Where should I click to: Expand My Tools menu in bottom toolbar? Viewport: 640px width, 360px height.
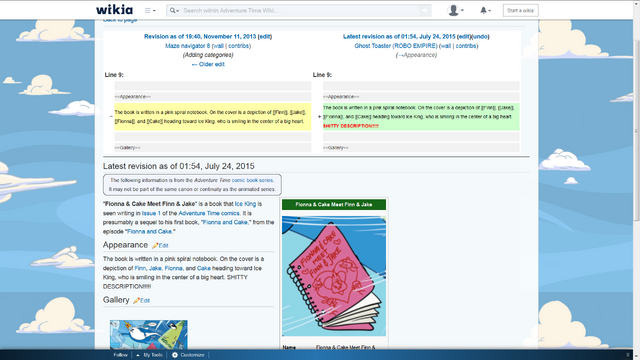[149, 355]
